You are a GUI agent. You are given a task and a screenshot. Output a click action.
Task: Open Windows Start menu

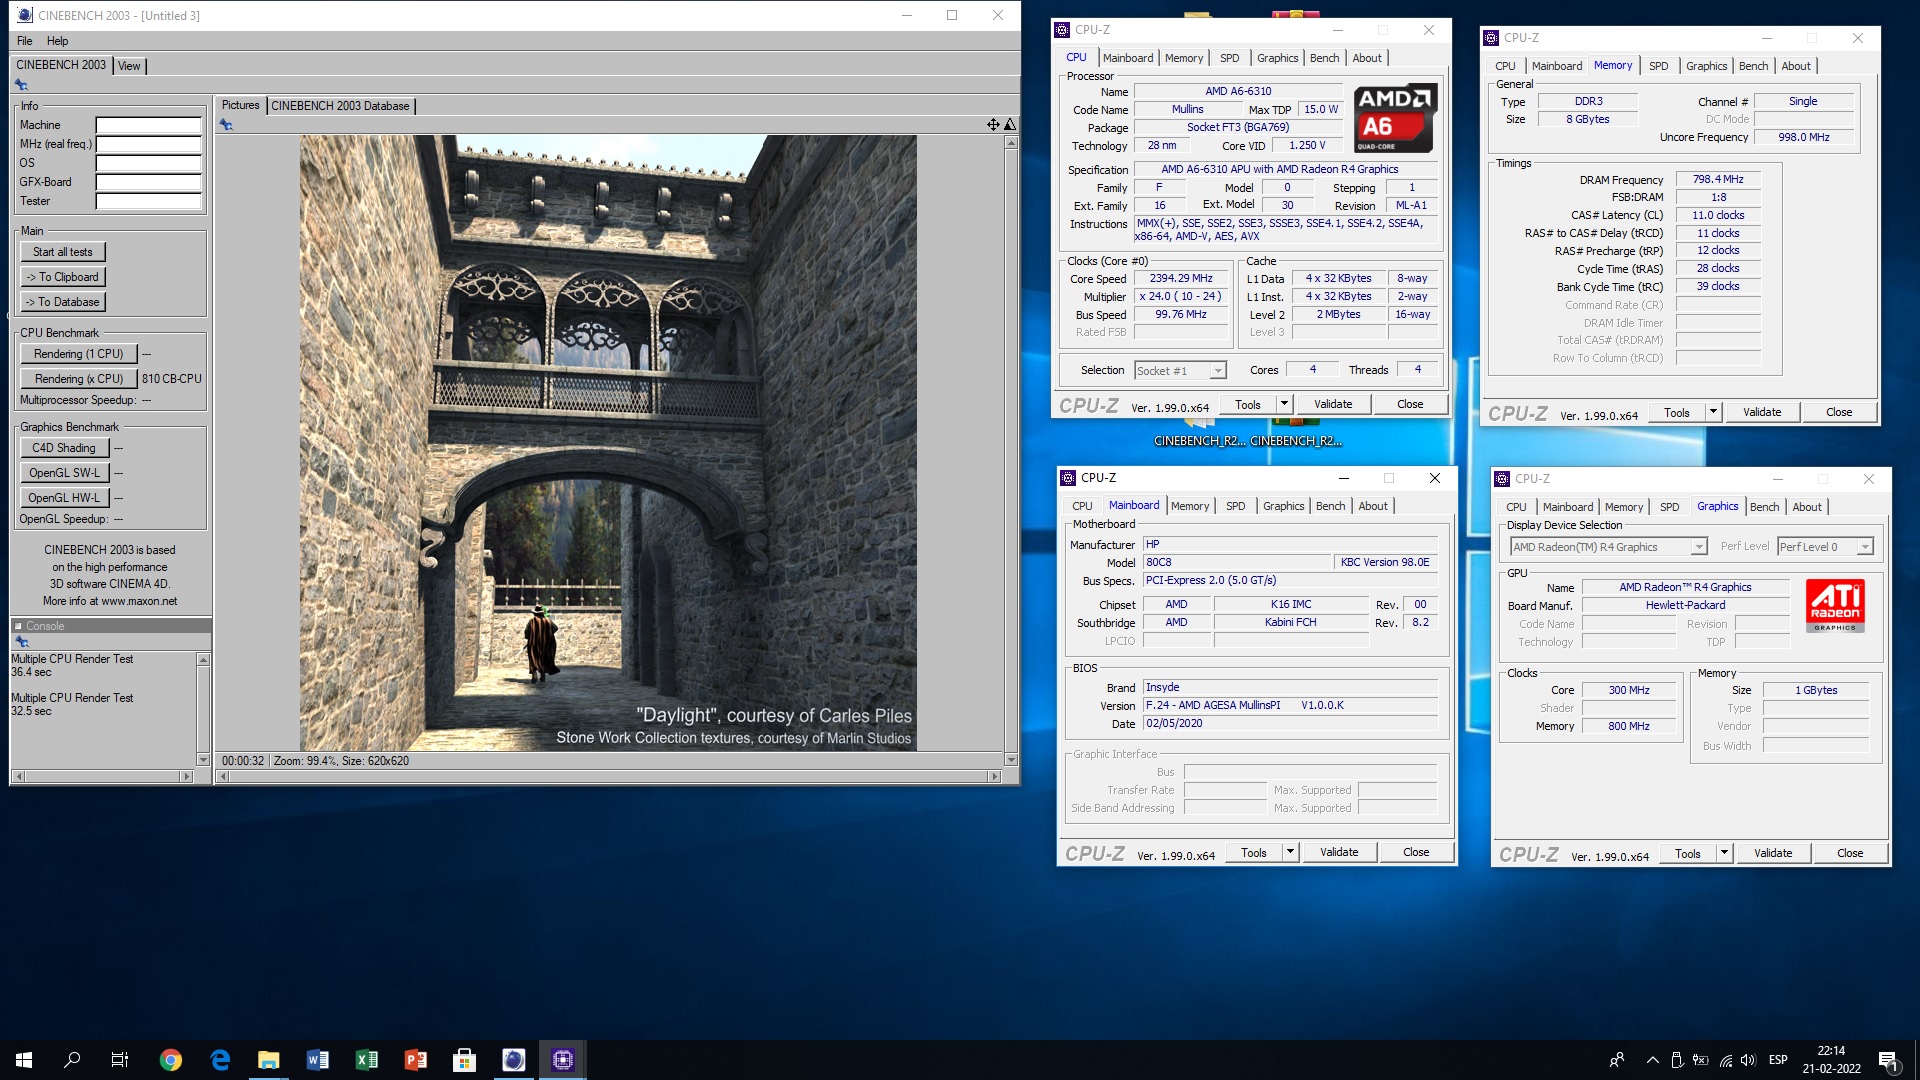[x=24, y=1060]
